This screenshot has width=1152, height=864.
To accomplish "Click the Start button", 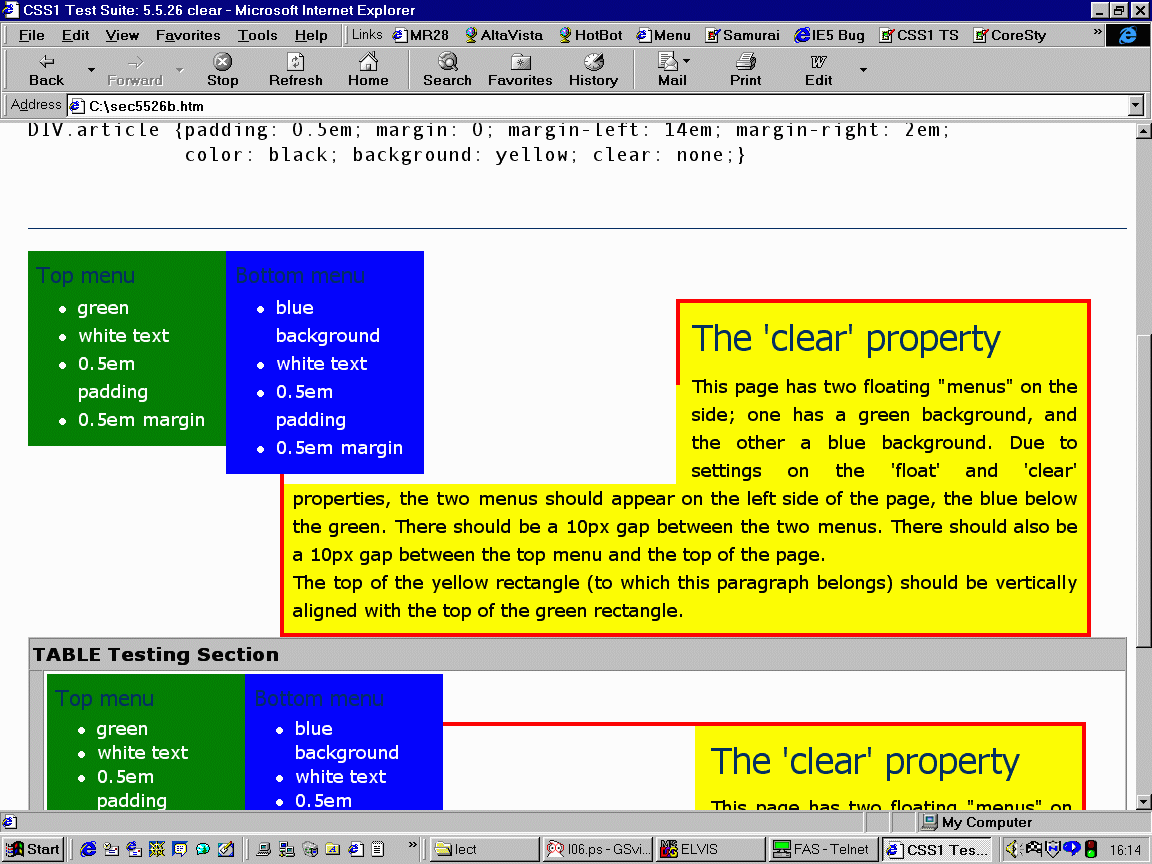I will point(33,849).
